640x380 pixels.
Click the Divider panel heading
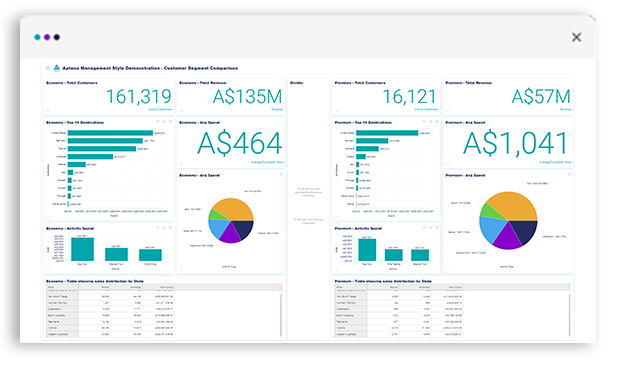pyautogui.click(x=297, y=83)
